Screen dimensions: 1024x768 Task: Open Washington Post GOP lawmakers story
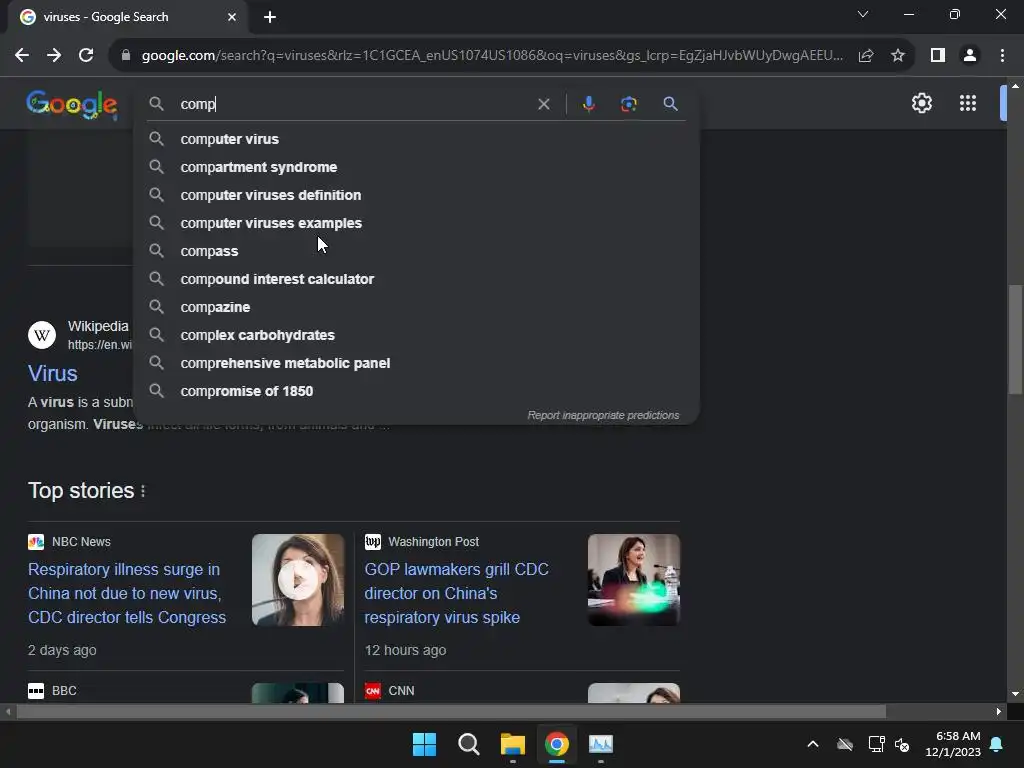[x=456, y=593]
